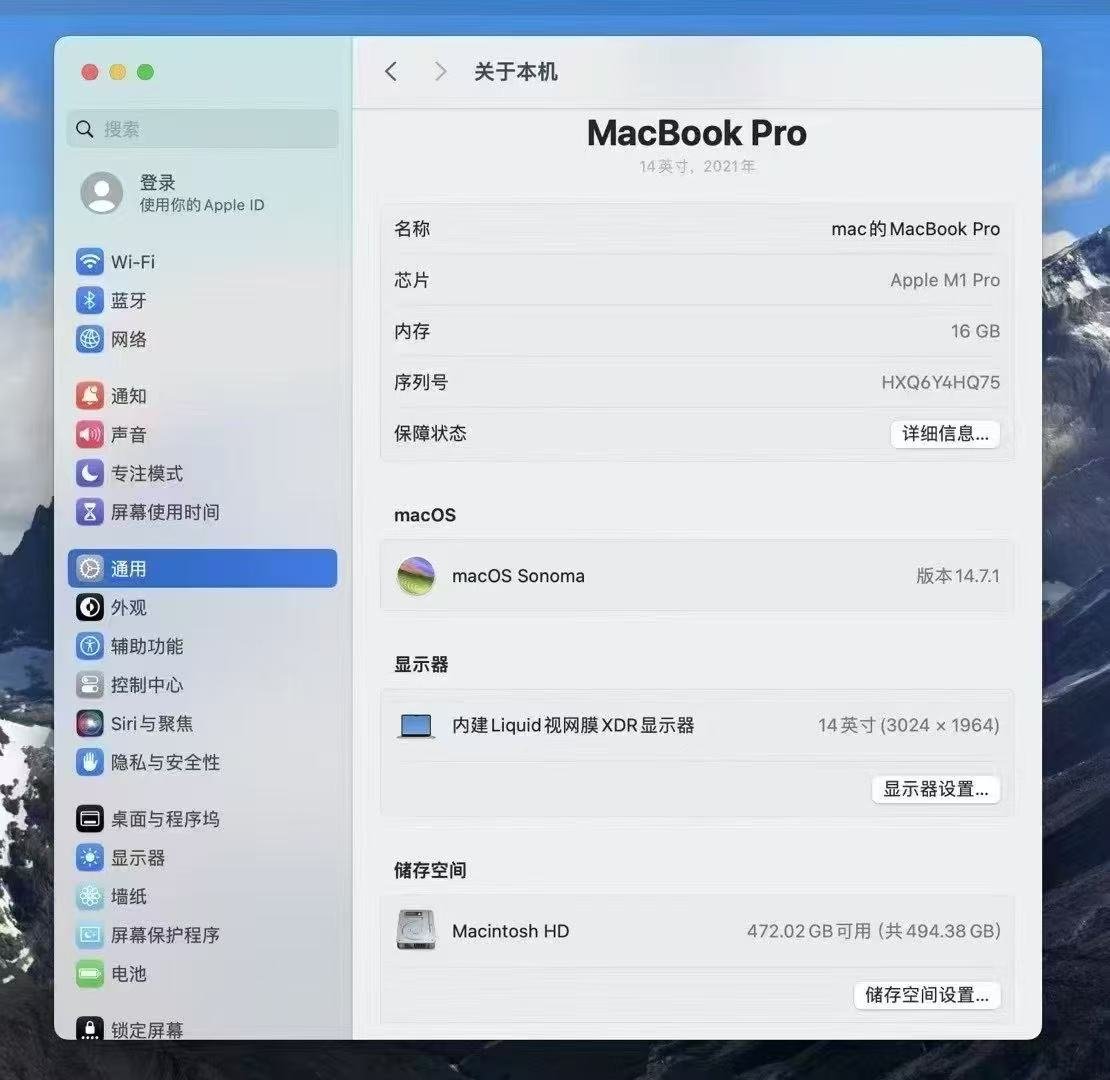The width and height of the screenshot is (1110, 1080).
Task: Select serial number HXQ6Y4HQ75
Action: [940, 382]
